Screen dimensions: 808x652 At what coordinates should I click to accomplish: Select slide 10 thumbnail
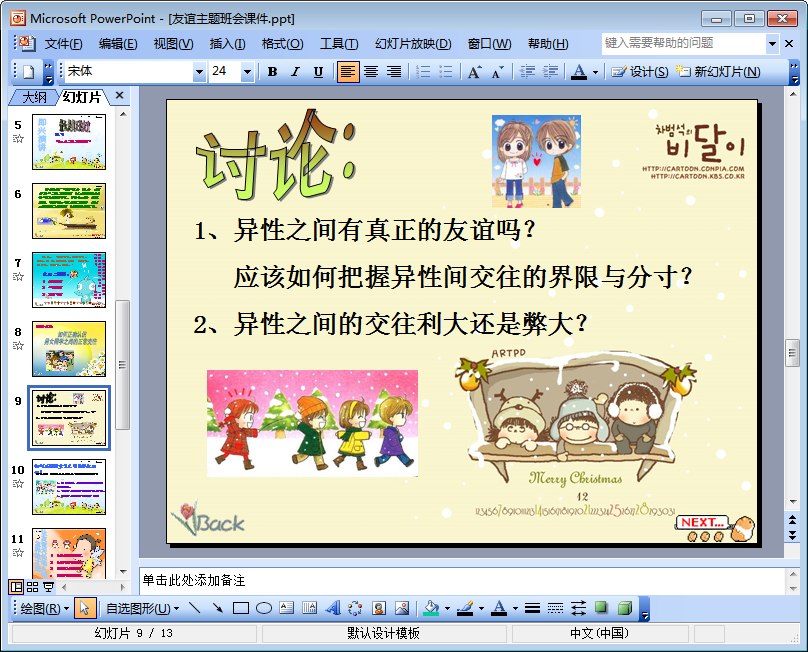(x=69, y=487)
